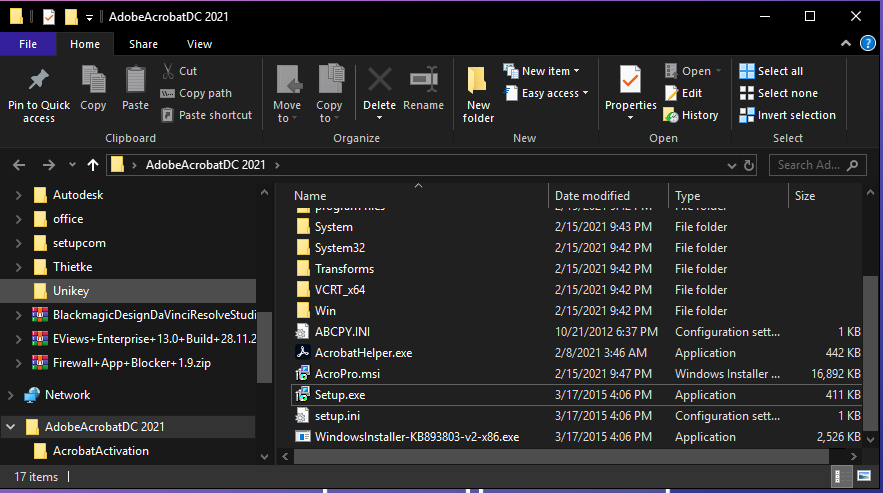The image size is (883, 493).
Task: Click the Cut scissors icon
Action: pyautogui.click(x=168, y=71)
